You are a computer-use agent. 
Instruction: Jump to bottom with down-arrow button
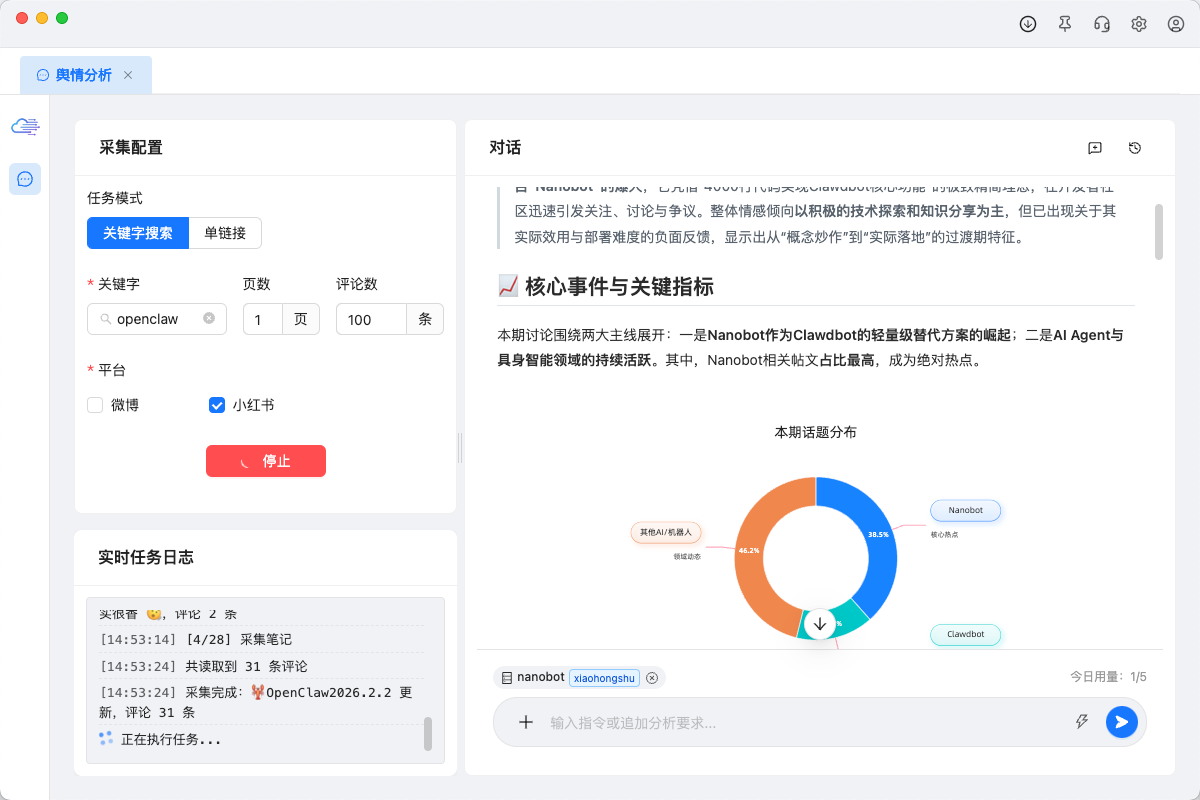click(x=820, y=623)
